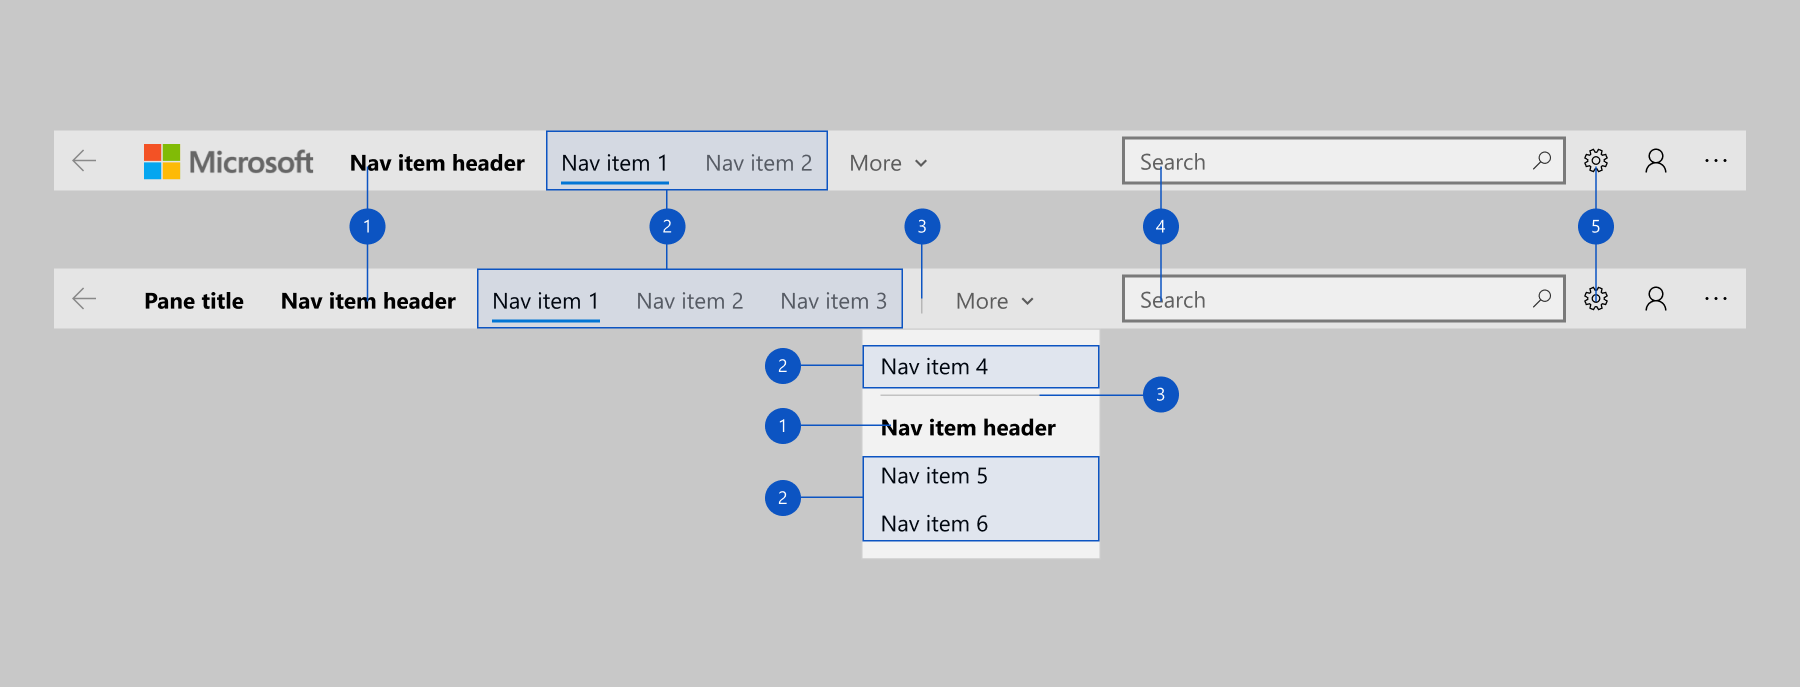1800x687 pixels.
Task: Click the account person icon in top header
Action: tap(1657, 160)
